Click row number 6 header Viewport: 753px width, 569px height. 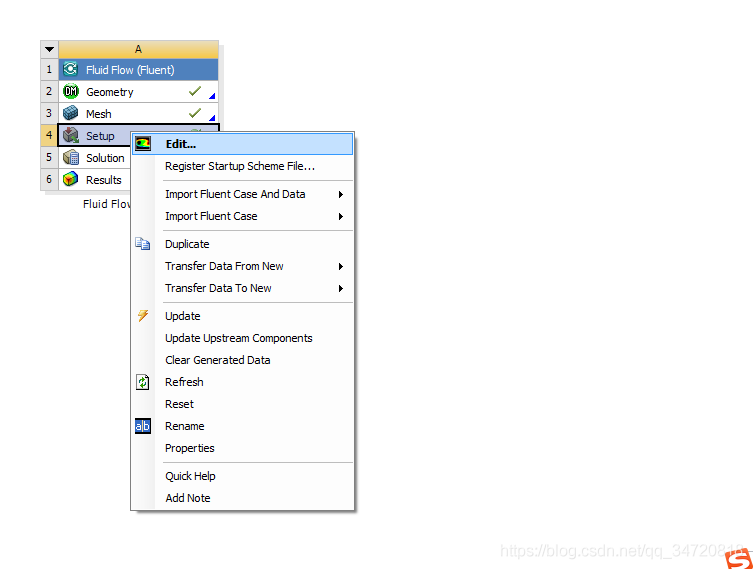(49, 180)
